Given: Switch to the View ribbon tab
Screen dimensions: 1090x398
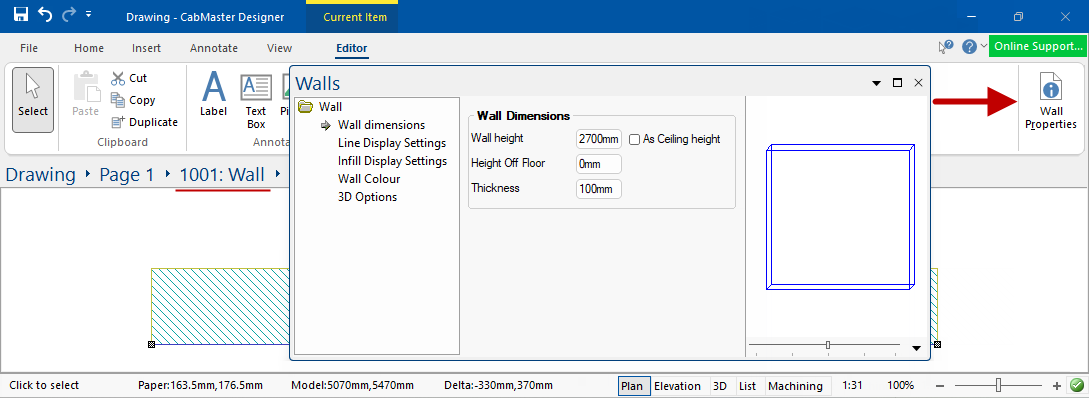Looking at the screenshot, I should 279,48.
